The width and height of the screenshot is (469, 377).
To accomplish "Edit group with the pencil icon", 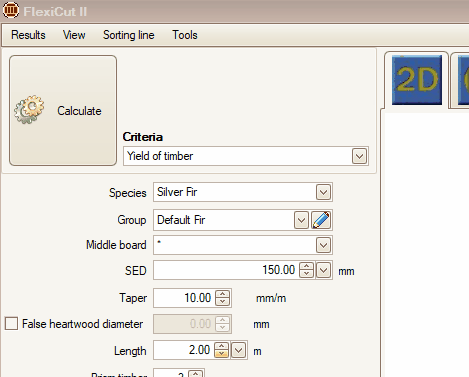I will [x=321, y=220].
